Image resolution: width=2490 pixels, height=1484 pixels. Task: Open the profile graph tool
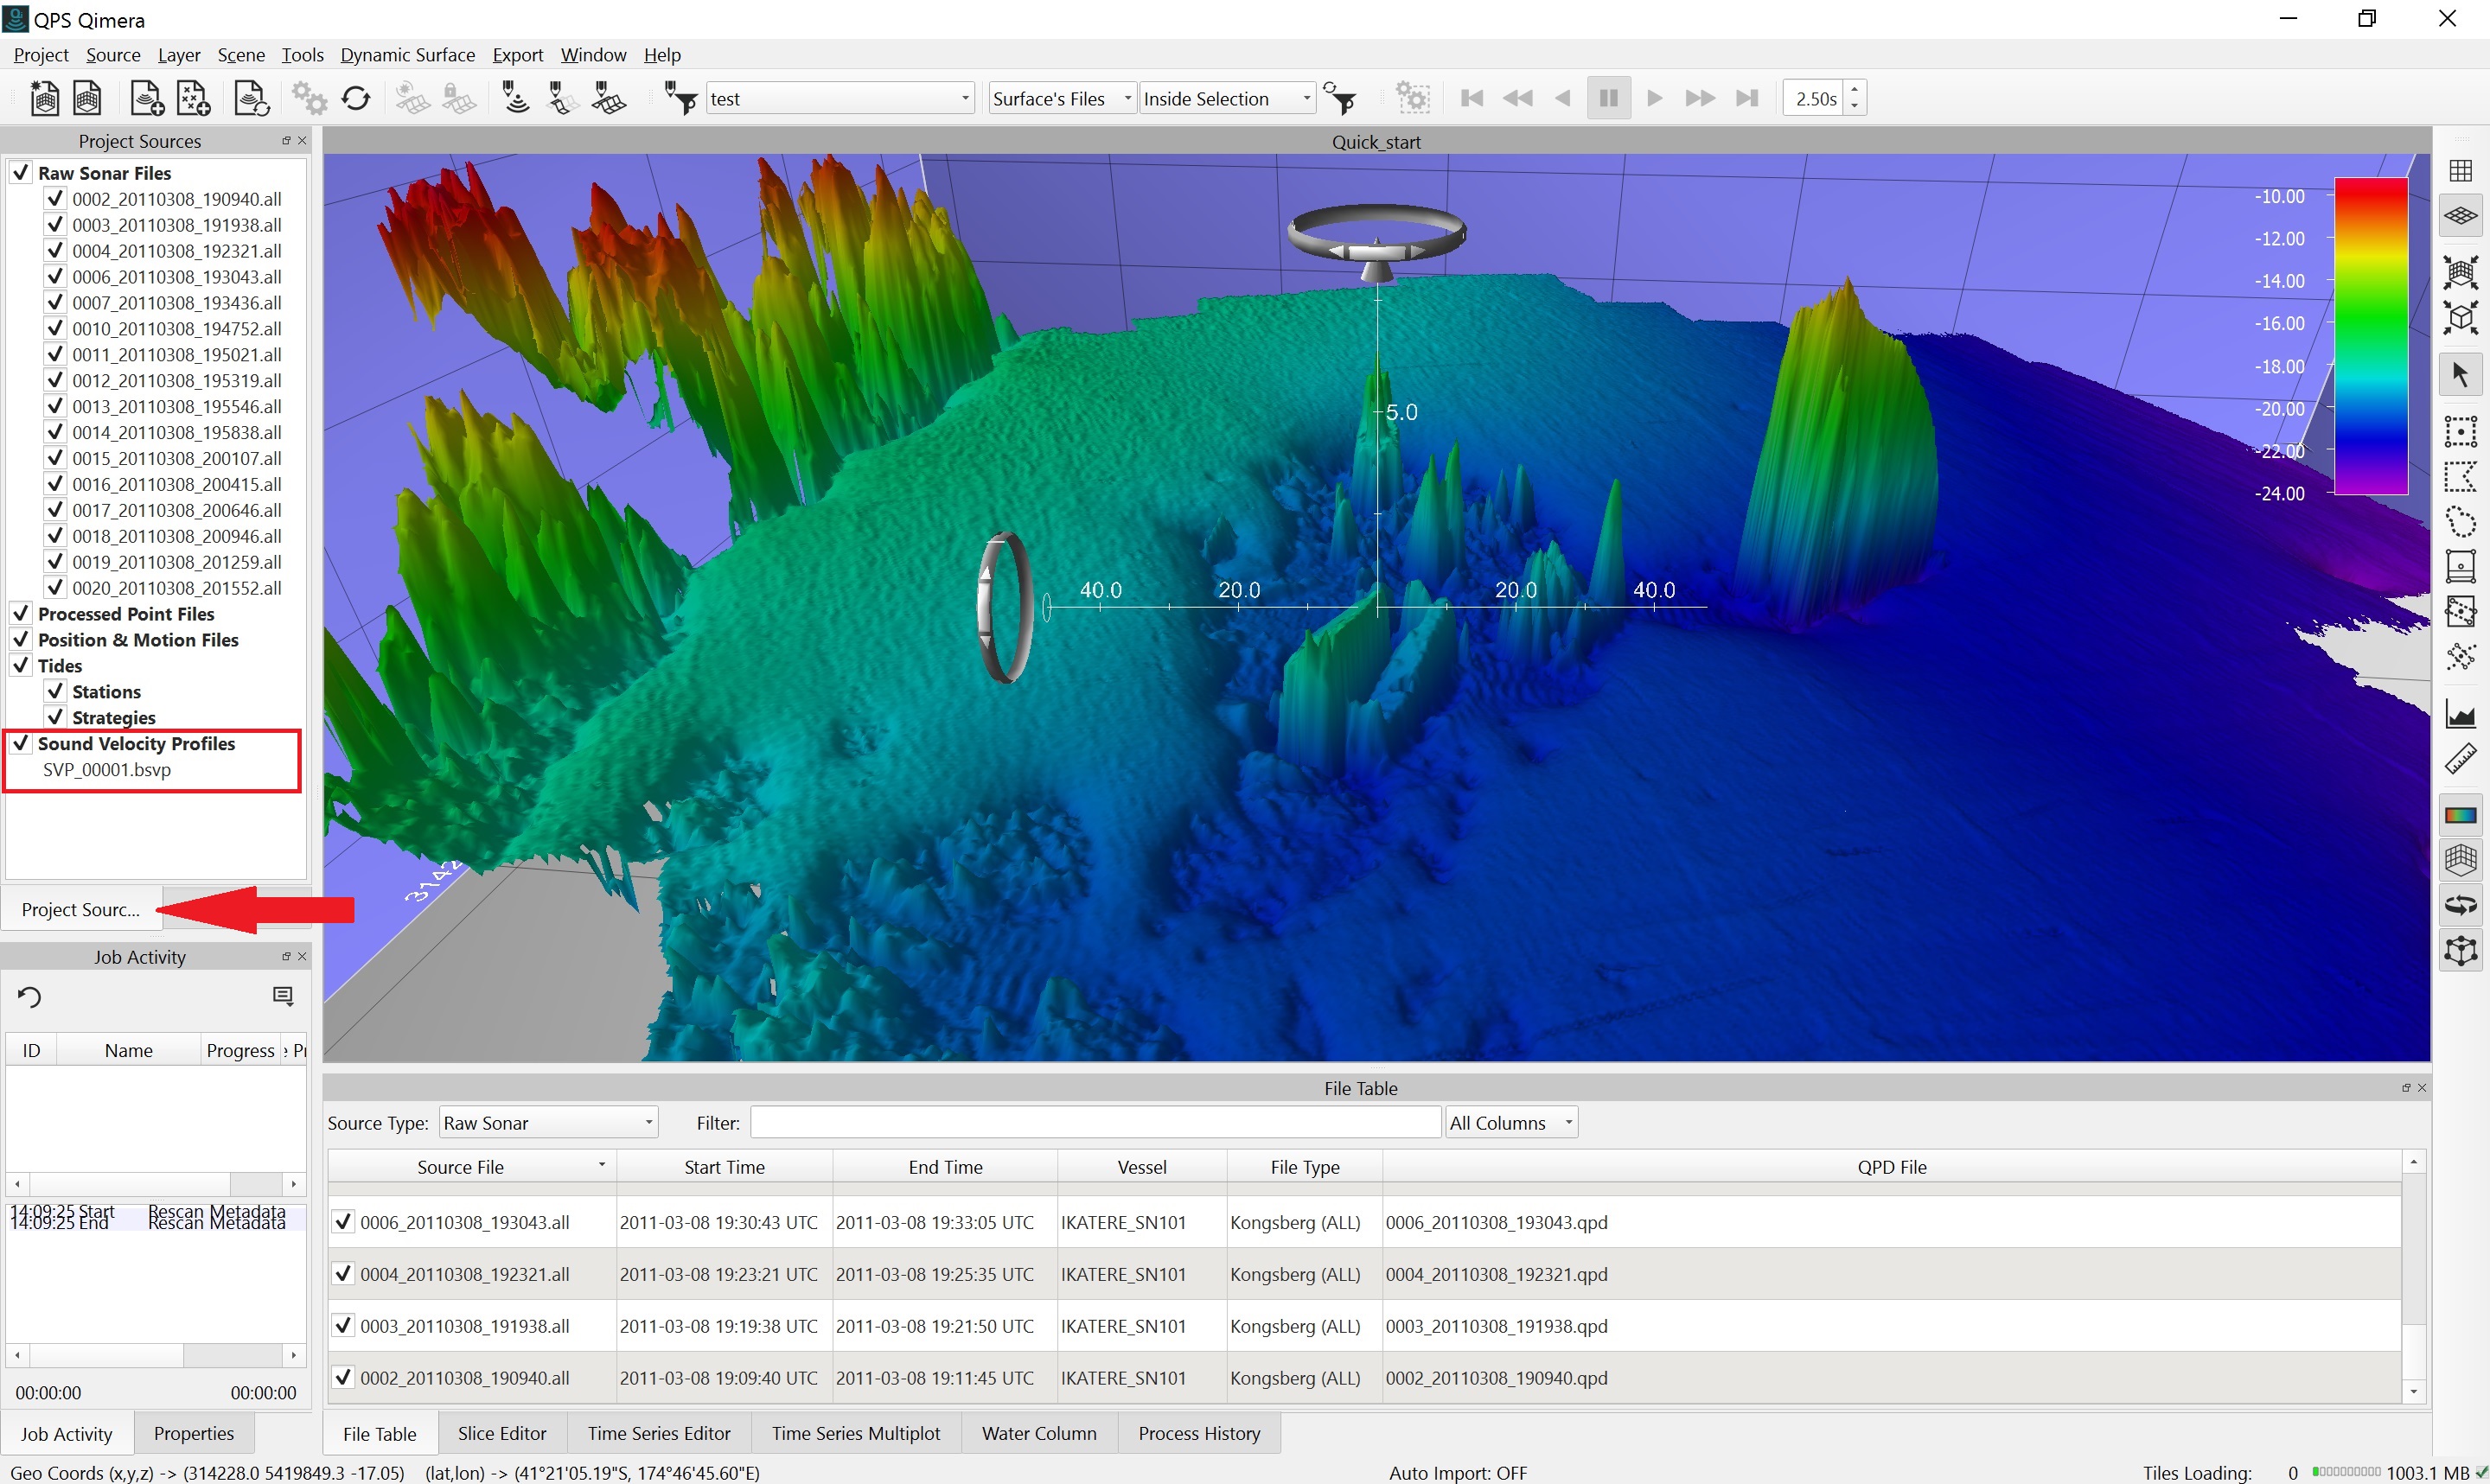pos(2460,714)
